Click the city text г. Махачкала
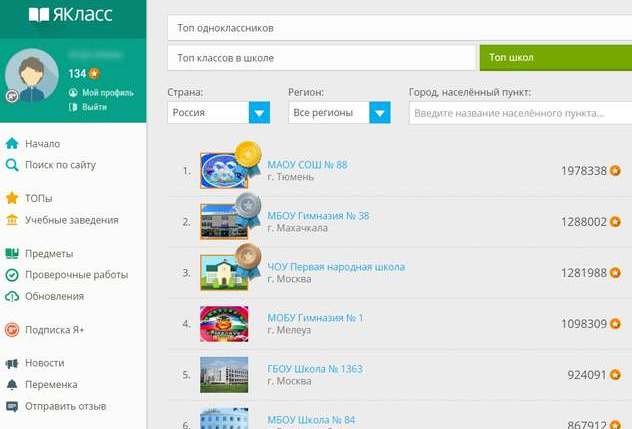This screenshot has height=429, width=632. (297, 228)
